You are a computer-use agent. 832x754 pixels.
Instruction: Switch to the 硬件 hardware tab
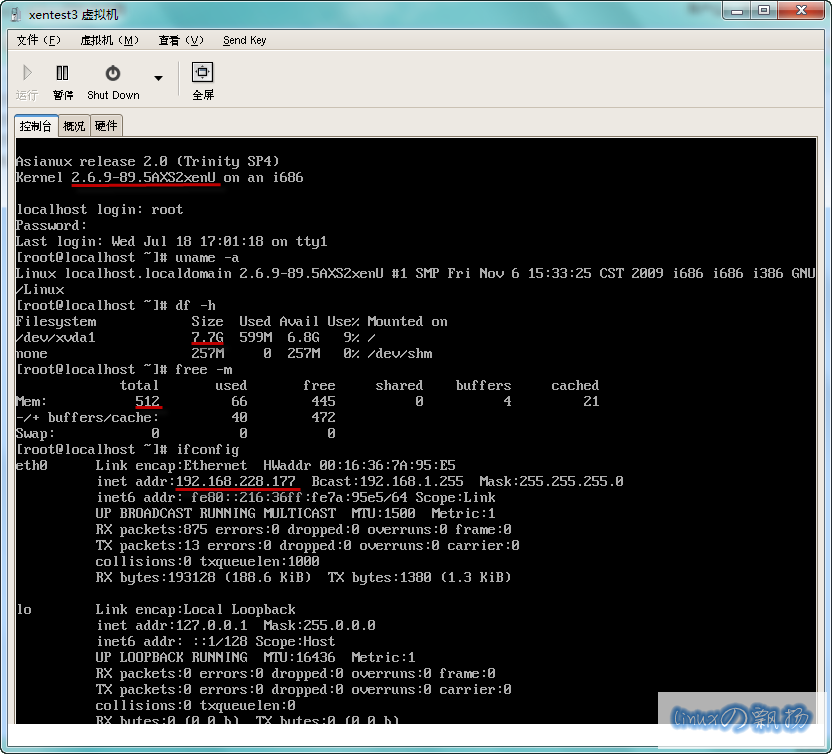coord(106,126)
